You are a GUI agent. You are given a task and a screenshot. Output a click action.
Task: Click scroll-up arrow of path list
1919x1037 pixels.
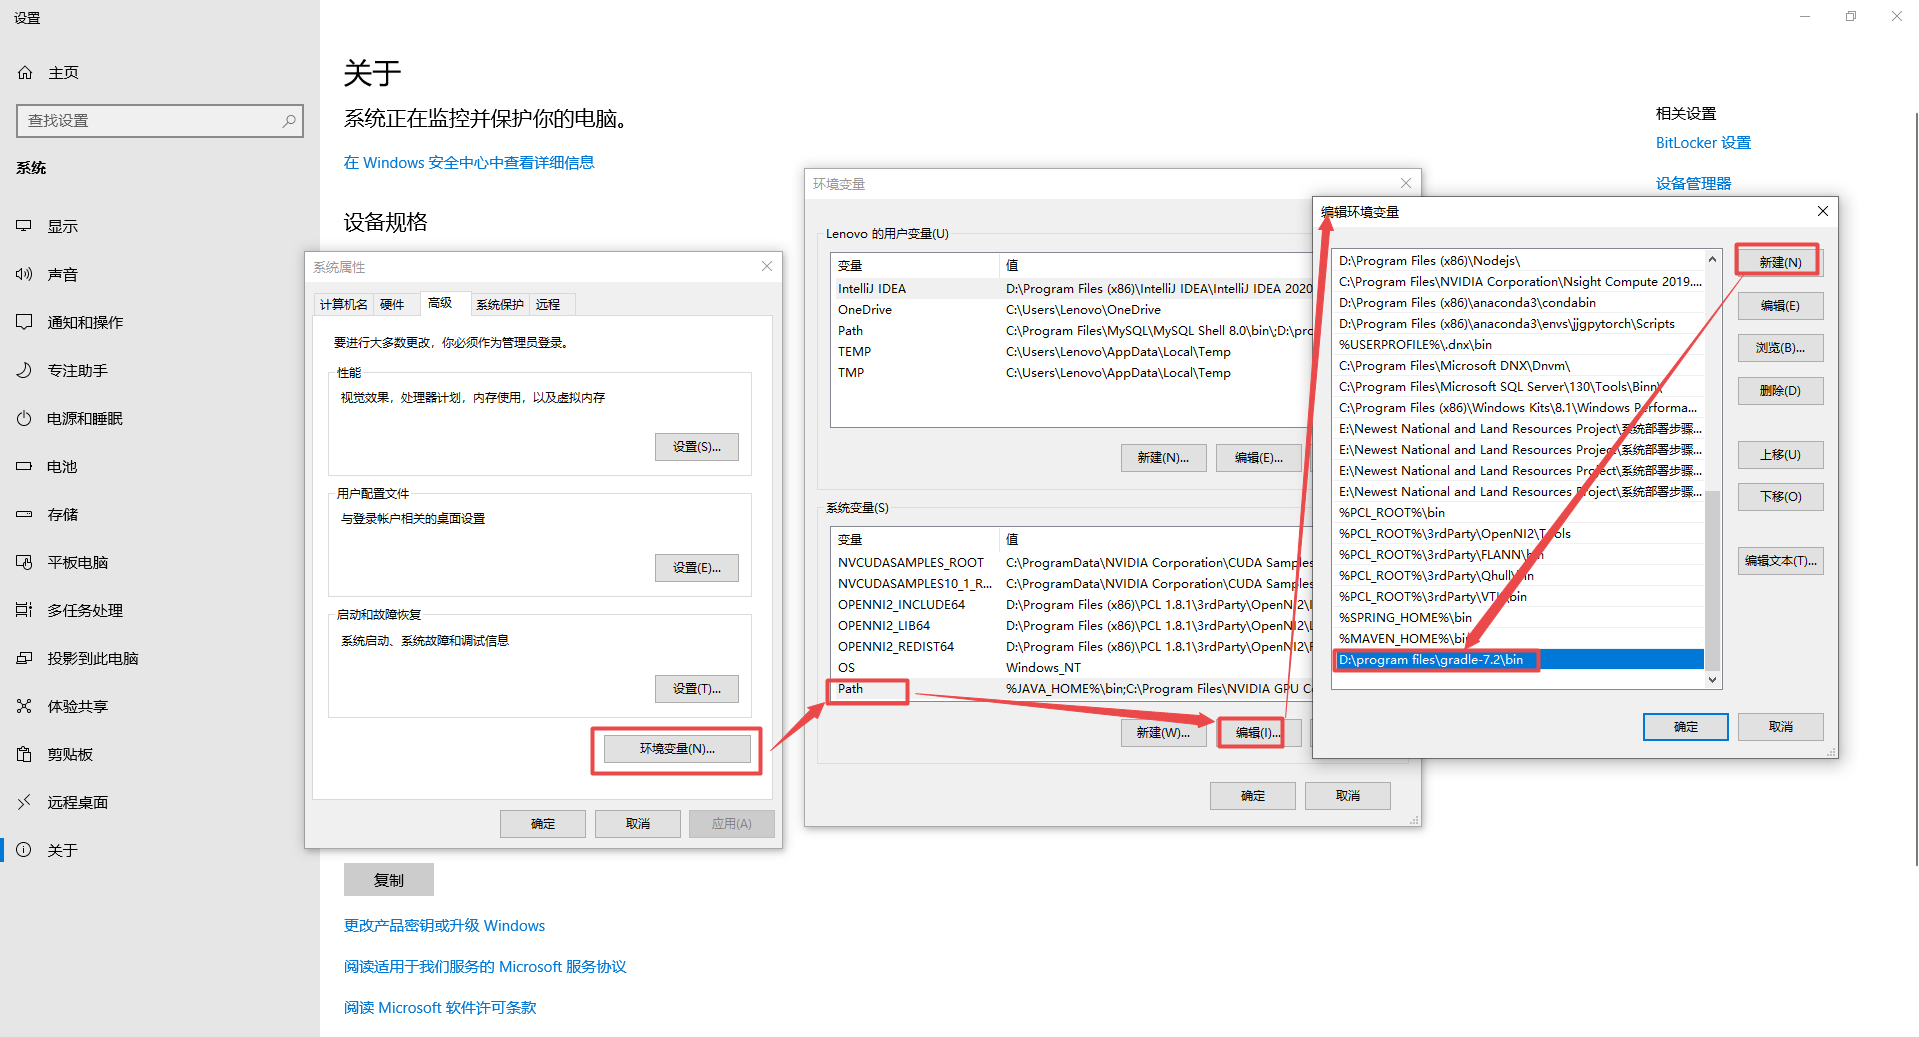click(x=1713, y=259)
